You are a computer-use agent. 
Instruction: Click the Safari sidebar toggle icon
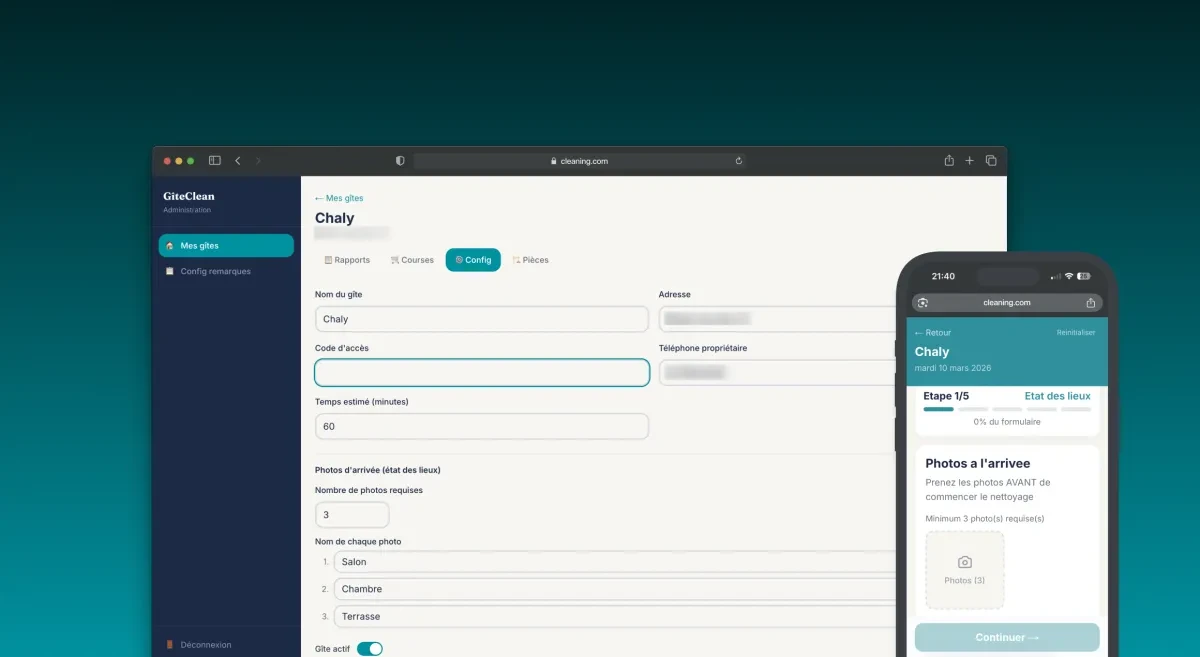[x=214, y=159]
